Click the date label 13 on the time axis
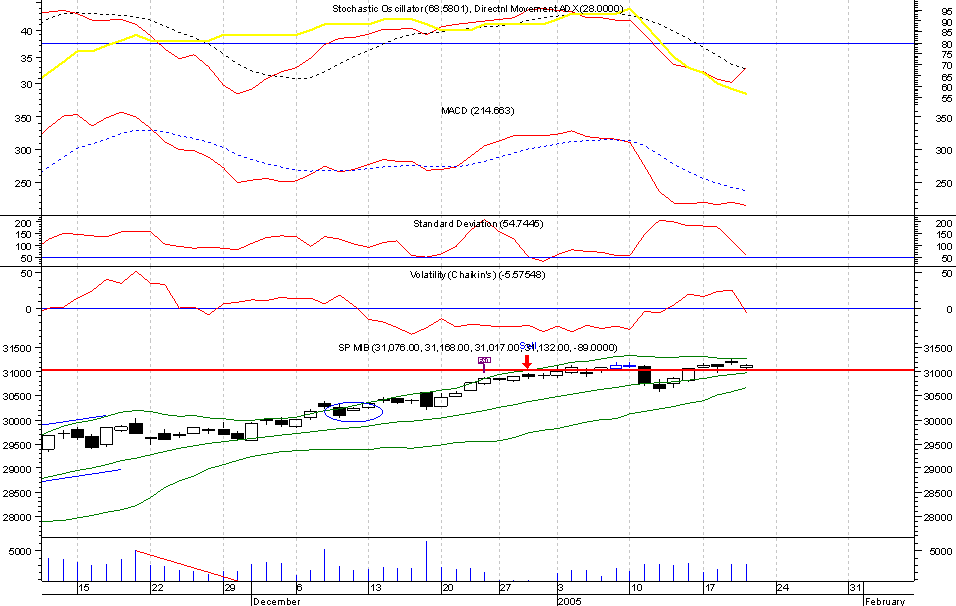This screenshot has height=606, width=956. [376, 588]
